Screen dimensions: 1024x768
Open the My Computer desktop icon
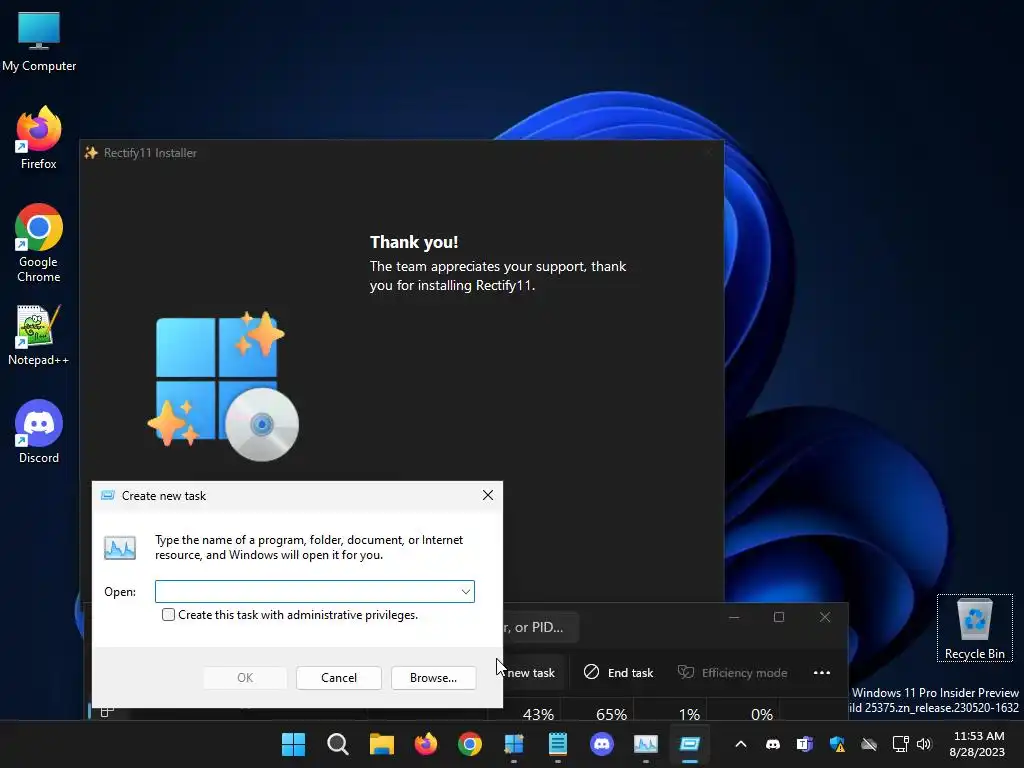tap(39, 40)
